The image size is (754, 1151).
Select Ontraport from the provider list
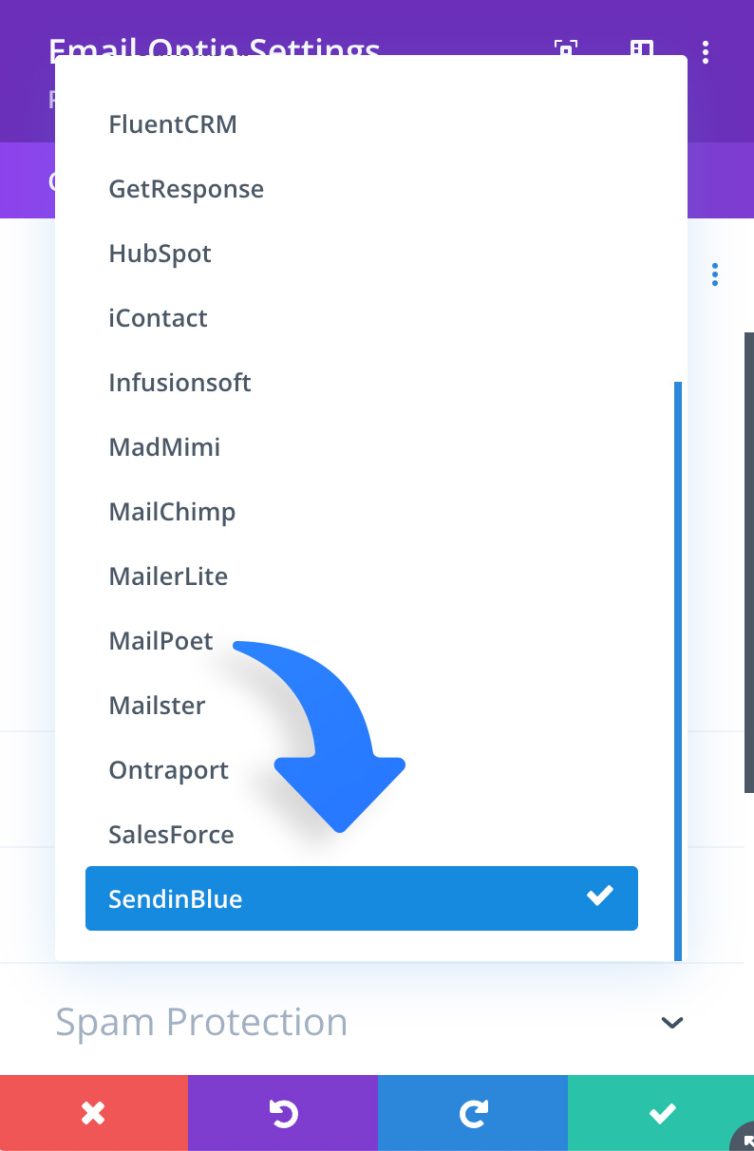click(167, 770)
